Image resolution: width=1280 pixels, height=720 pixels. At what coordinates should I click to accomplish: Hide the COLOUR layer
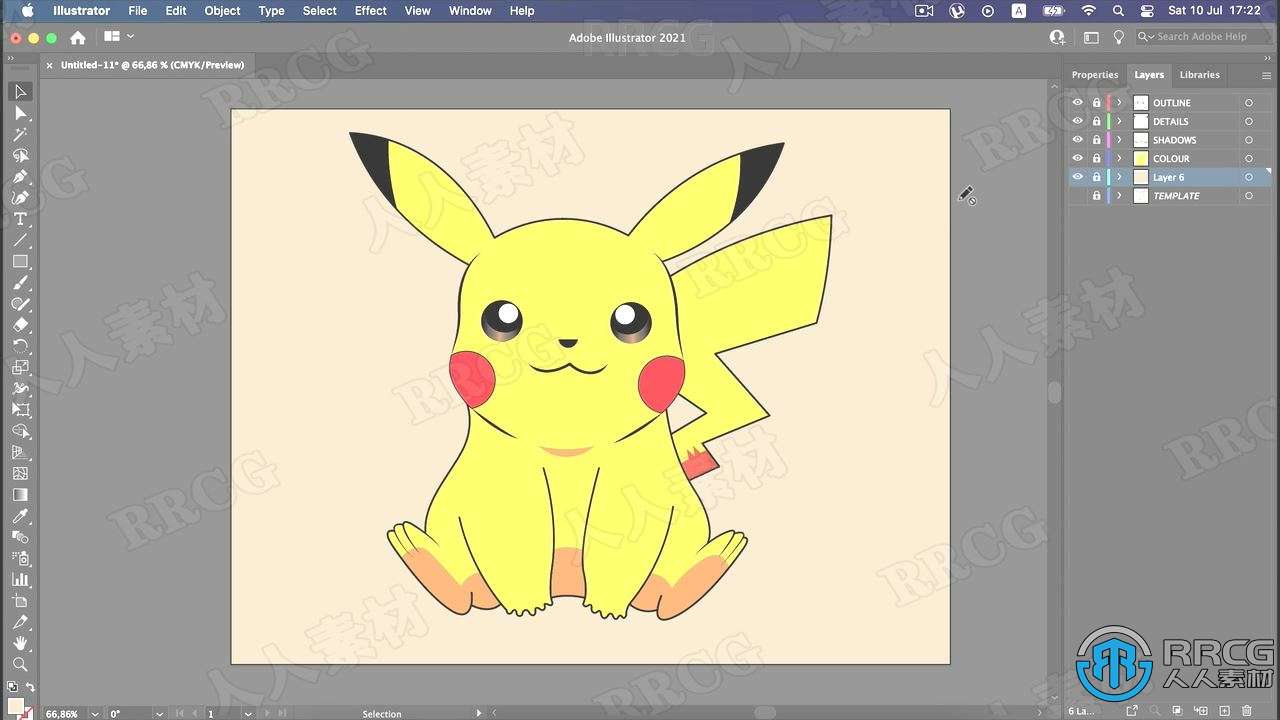1077,158
